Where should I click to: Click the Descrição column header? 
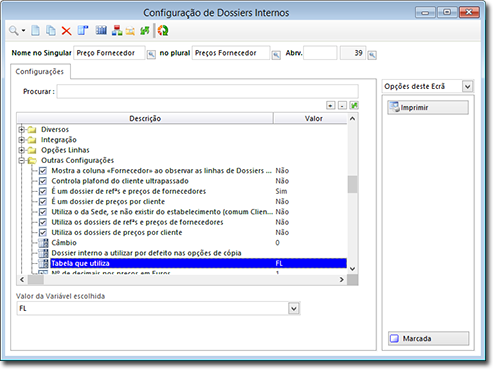tap(145, 118)
